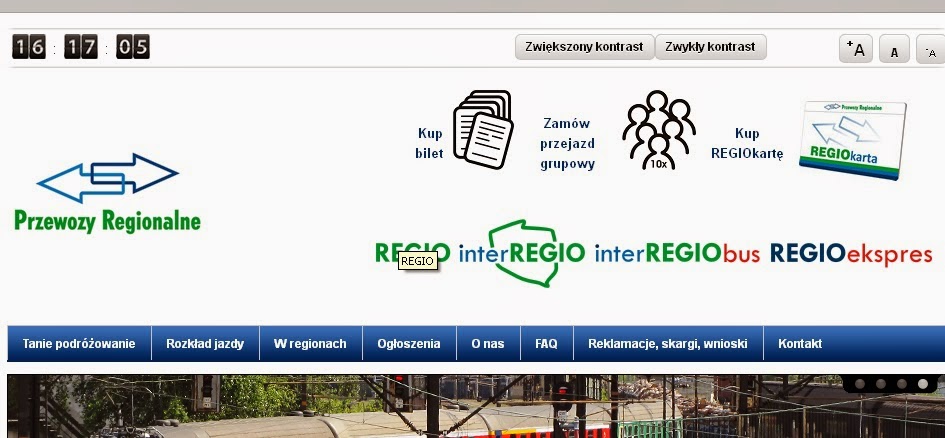Select the REGIOekspres brand logo
Viewport: 945px width, 438px height.
click(851, 254)
